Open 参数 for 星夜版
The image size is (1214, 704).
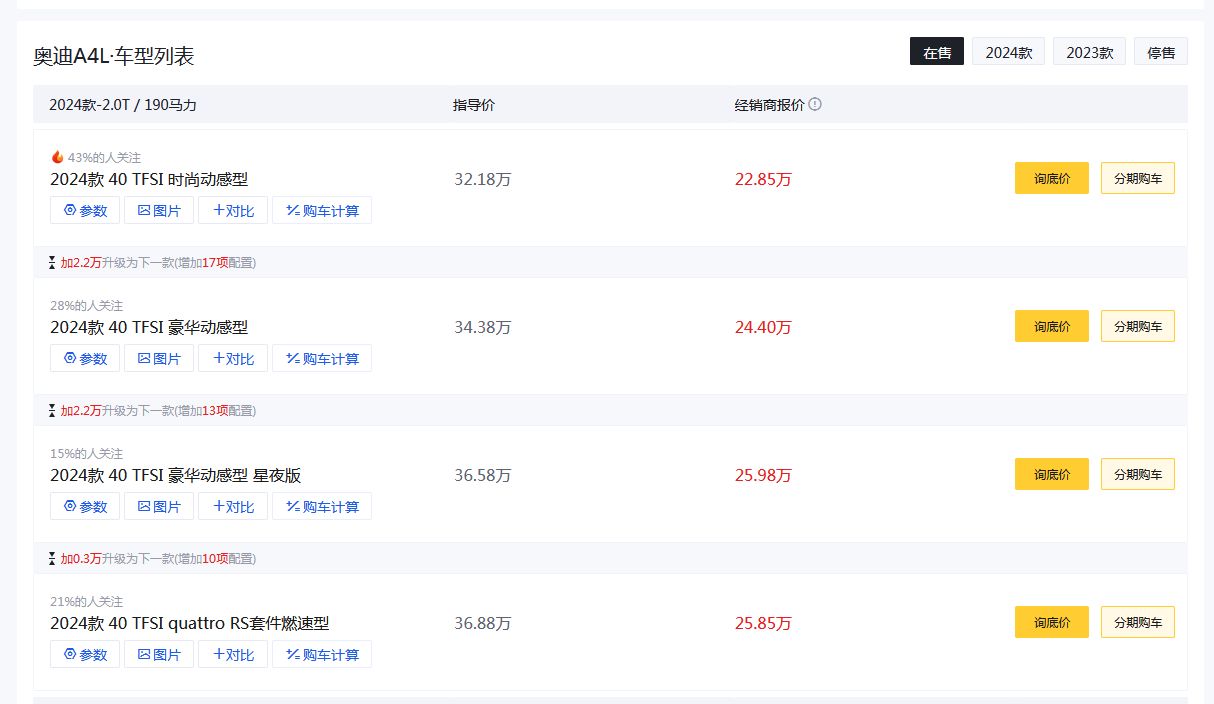[85, 506]
